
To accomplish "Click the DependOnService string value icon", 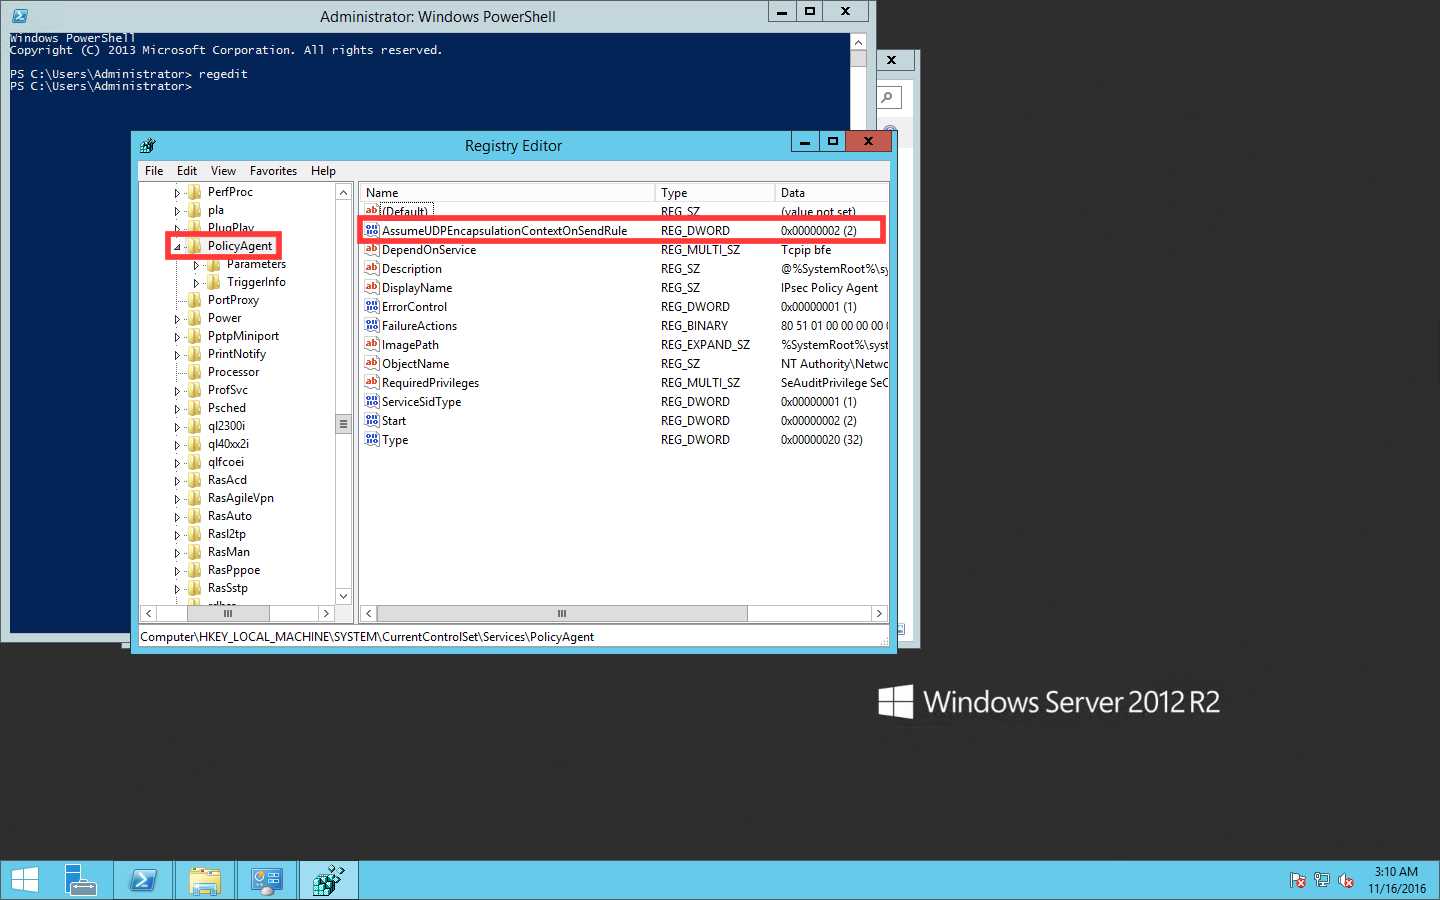I will [x=372, y=249].
